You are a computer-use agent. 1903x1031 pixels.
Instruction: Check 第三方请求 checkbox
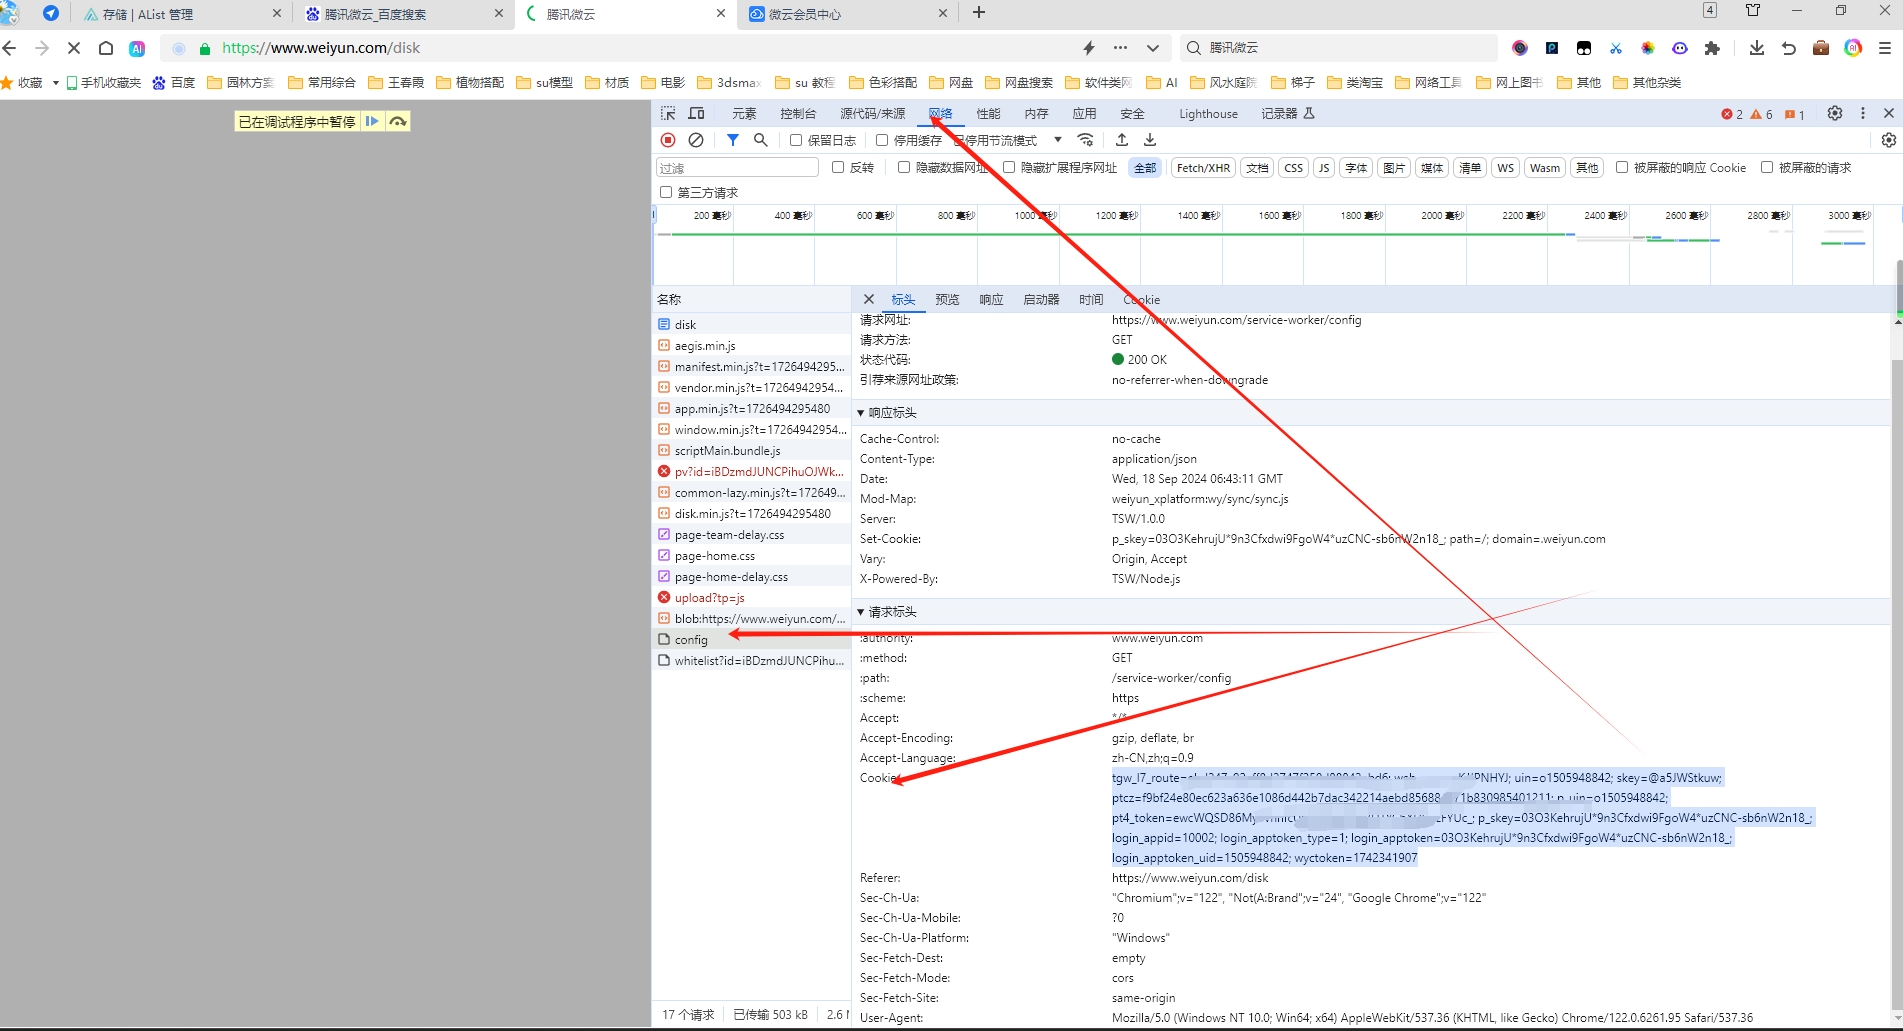point(666,192)
